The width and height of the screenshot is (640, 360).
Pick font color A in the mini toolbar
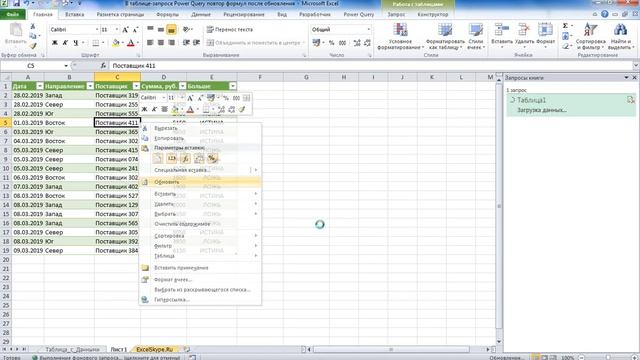point(190,109)
